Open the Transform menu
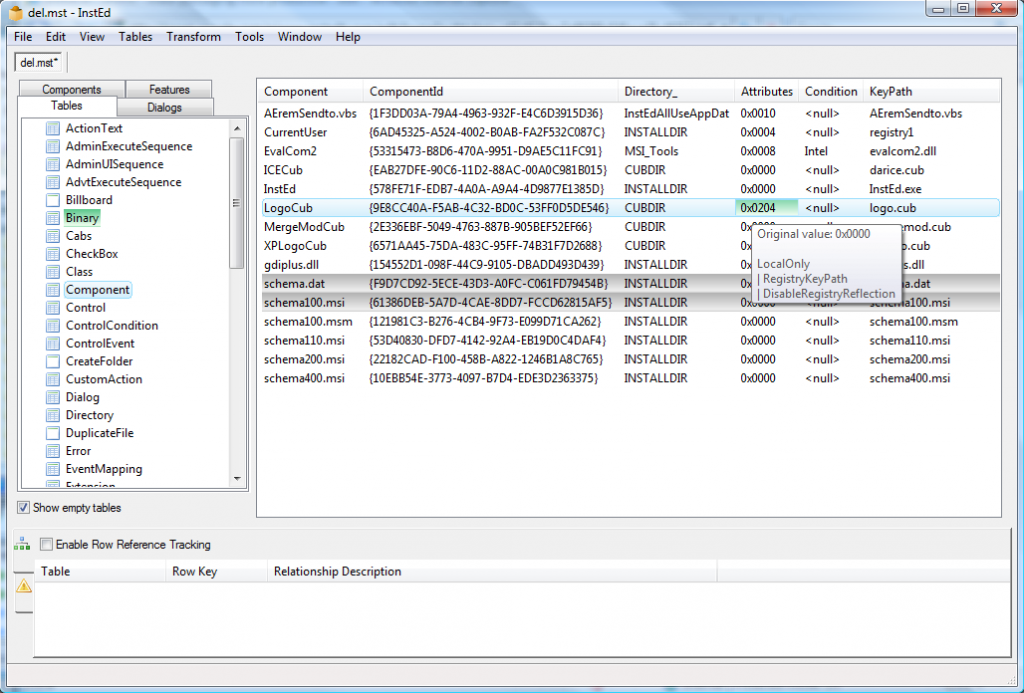Screen dimensions: 1024x693 [x=193, y=36]
